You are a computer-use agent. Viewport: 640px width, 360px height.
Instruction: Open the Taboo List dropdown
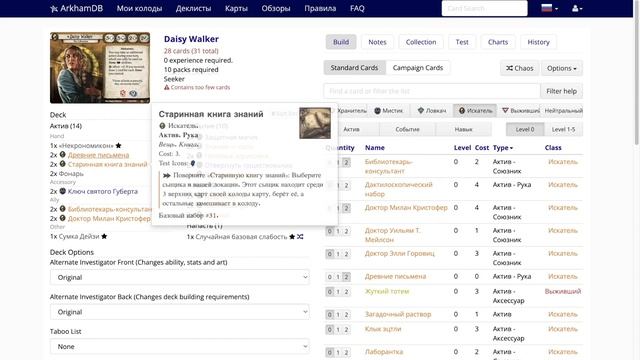180,347
